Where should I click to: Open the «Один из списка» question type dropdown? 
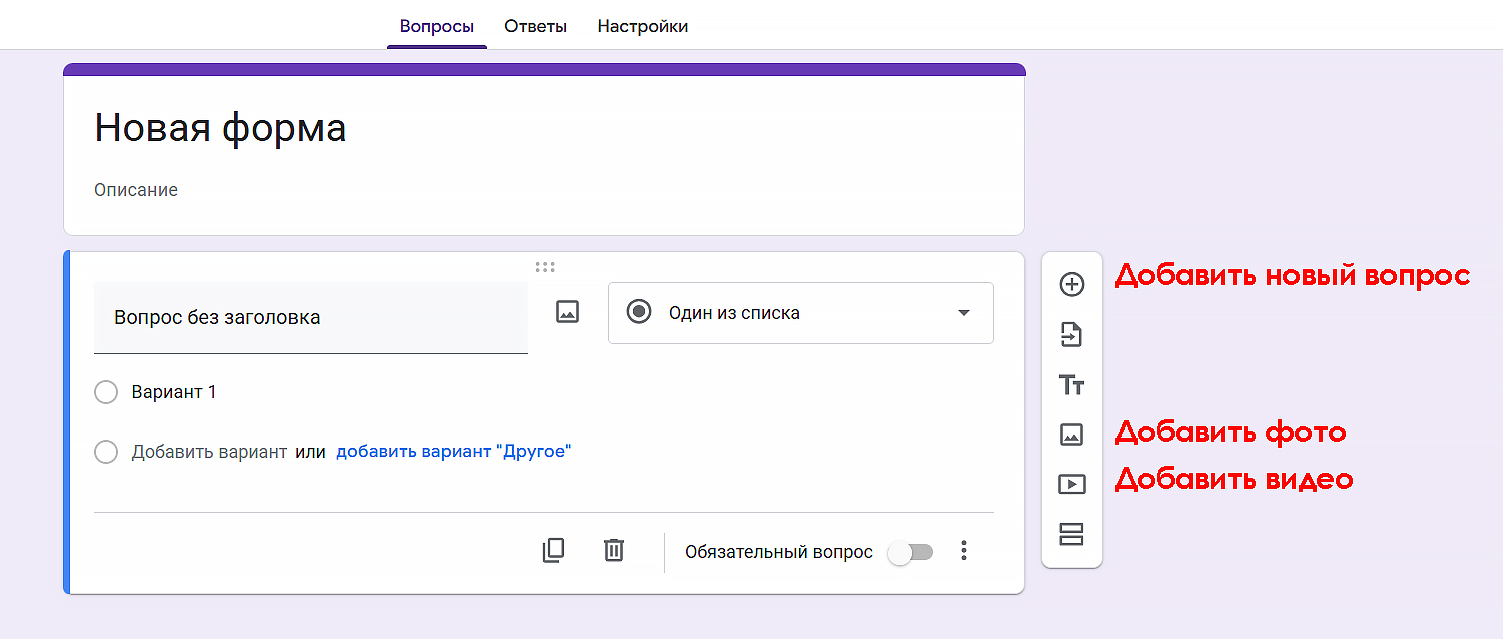pyautogui.click(x=801, y=313)
